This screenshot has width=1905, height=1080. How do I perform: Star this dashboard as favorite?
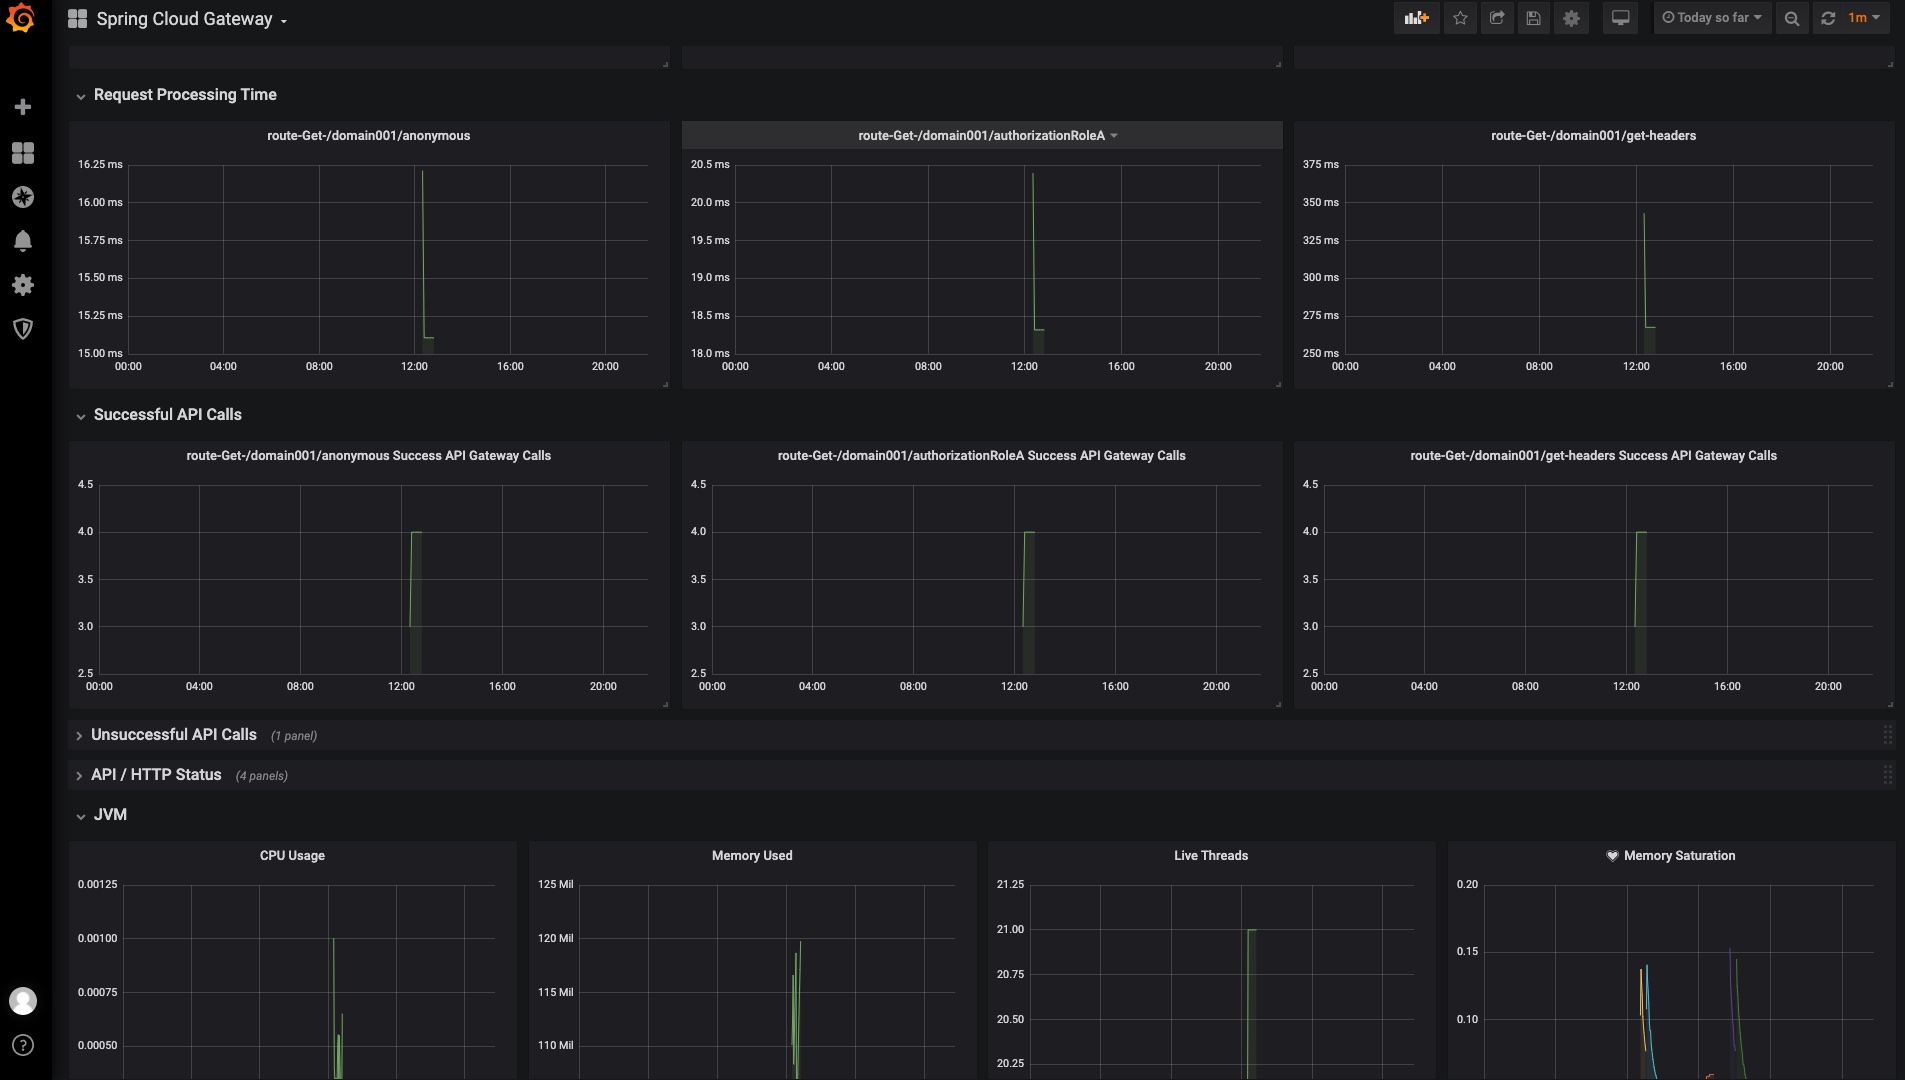(x=1460, y=18)
